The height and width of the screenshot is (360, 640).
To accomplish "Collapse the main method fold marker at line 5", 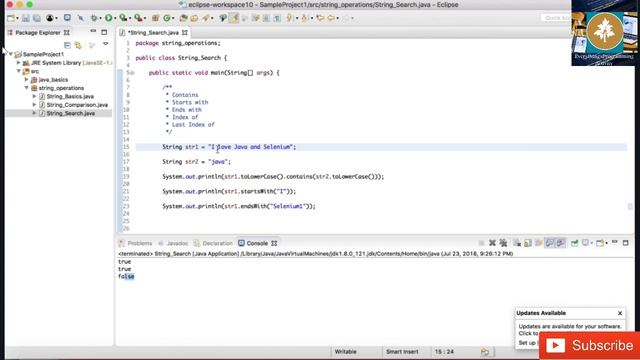I will pos(132,73).
